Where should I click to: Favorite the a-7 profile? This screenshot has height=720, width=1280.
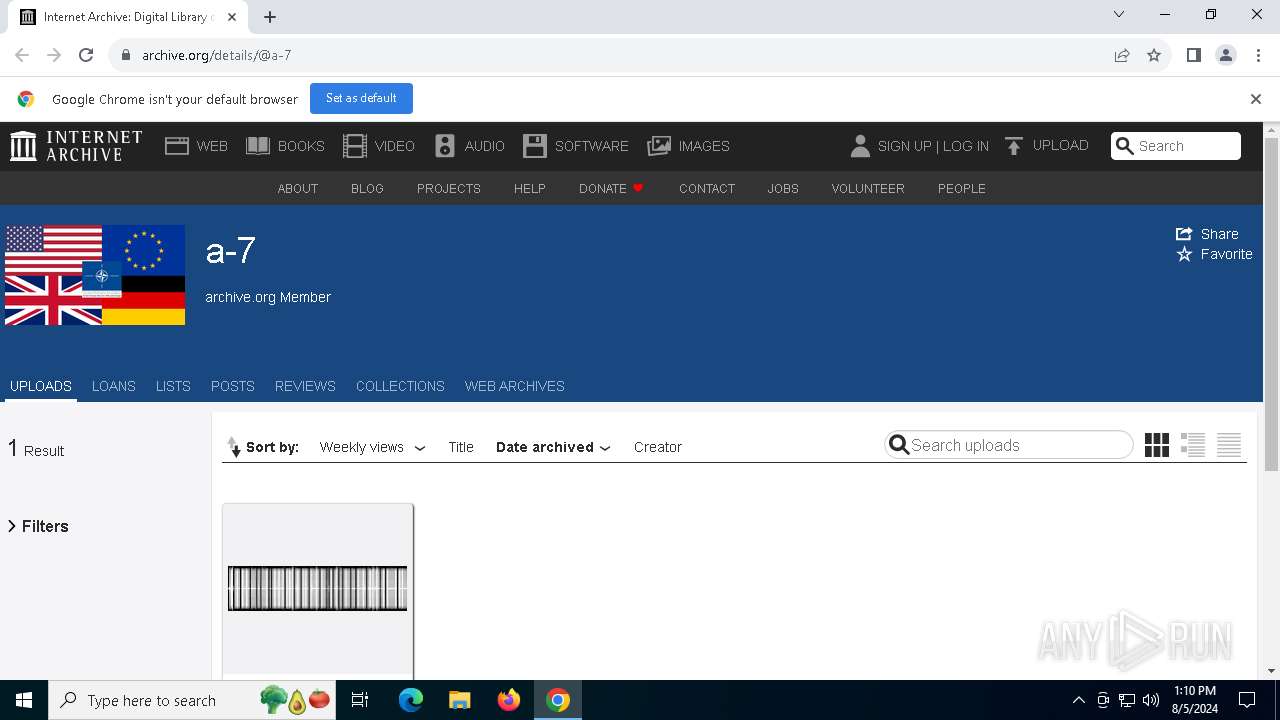tap(1214, 254)
